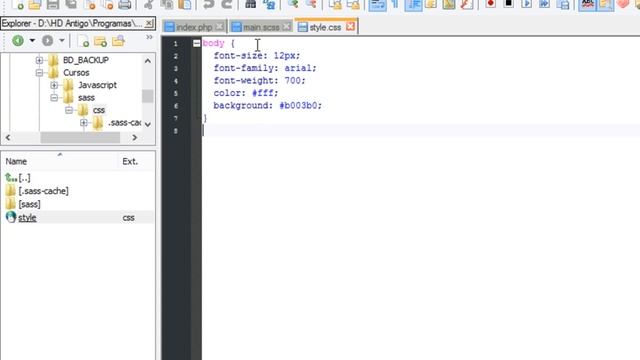Switch to the index.php tab

pos(194,27)
